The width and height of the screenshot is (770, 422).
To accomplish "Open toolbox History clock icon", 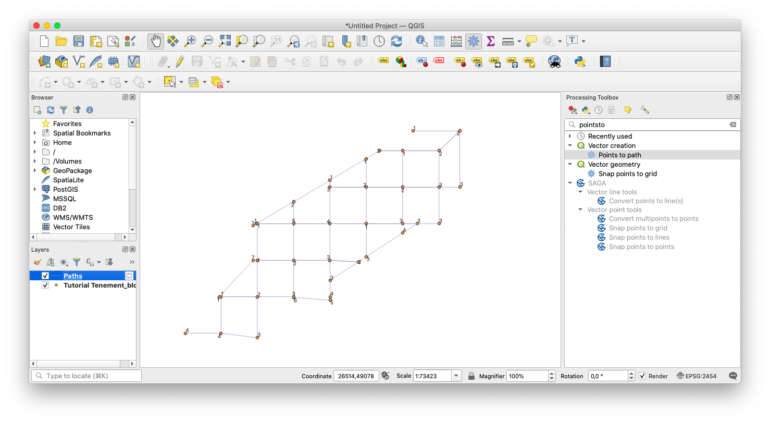I will (599, 110).
